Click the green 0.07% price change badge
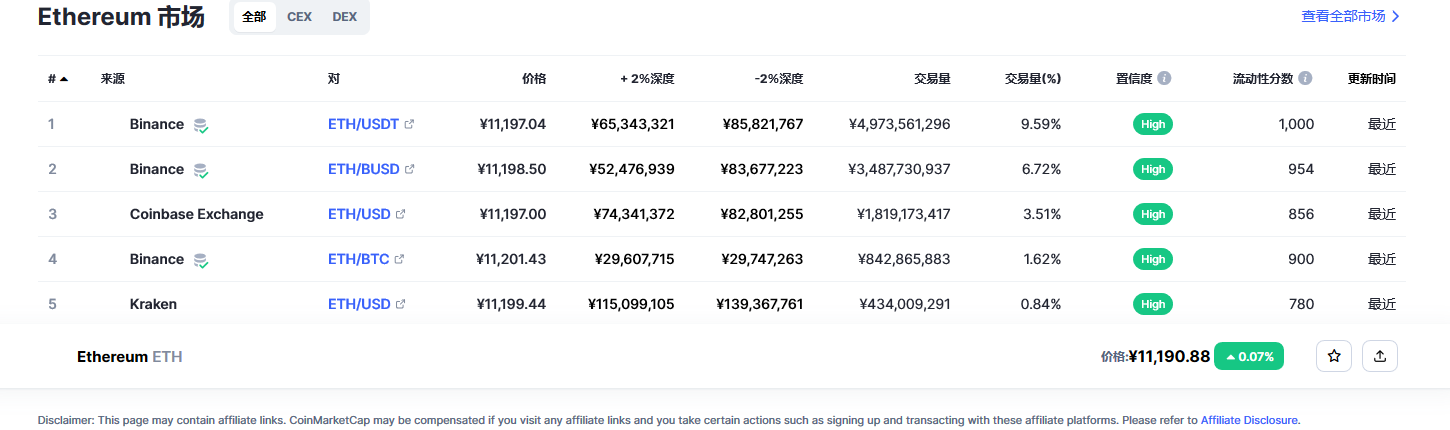The height and width of the screenshot is (430, 1450). [1249, 356]
